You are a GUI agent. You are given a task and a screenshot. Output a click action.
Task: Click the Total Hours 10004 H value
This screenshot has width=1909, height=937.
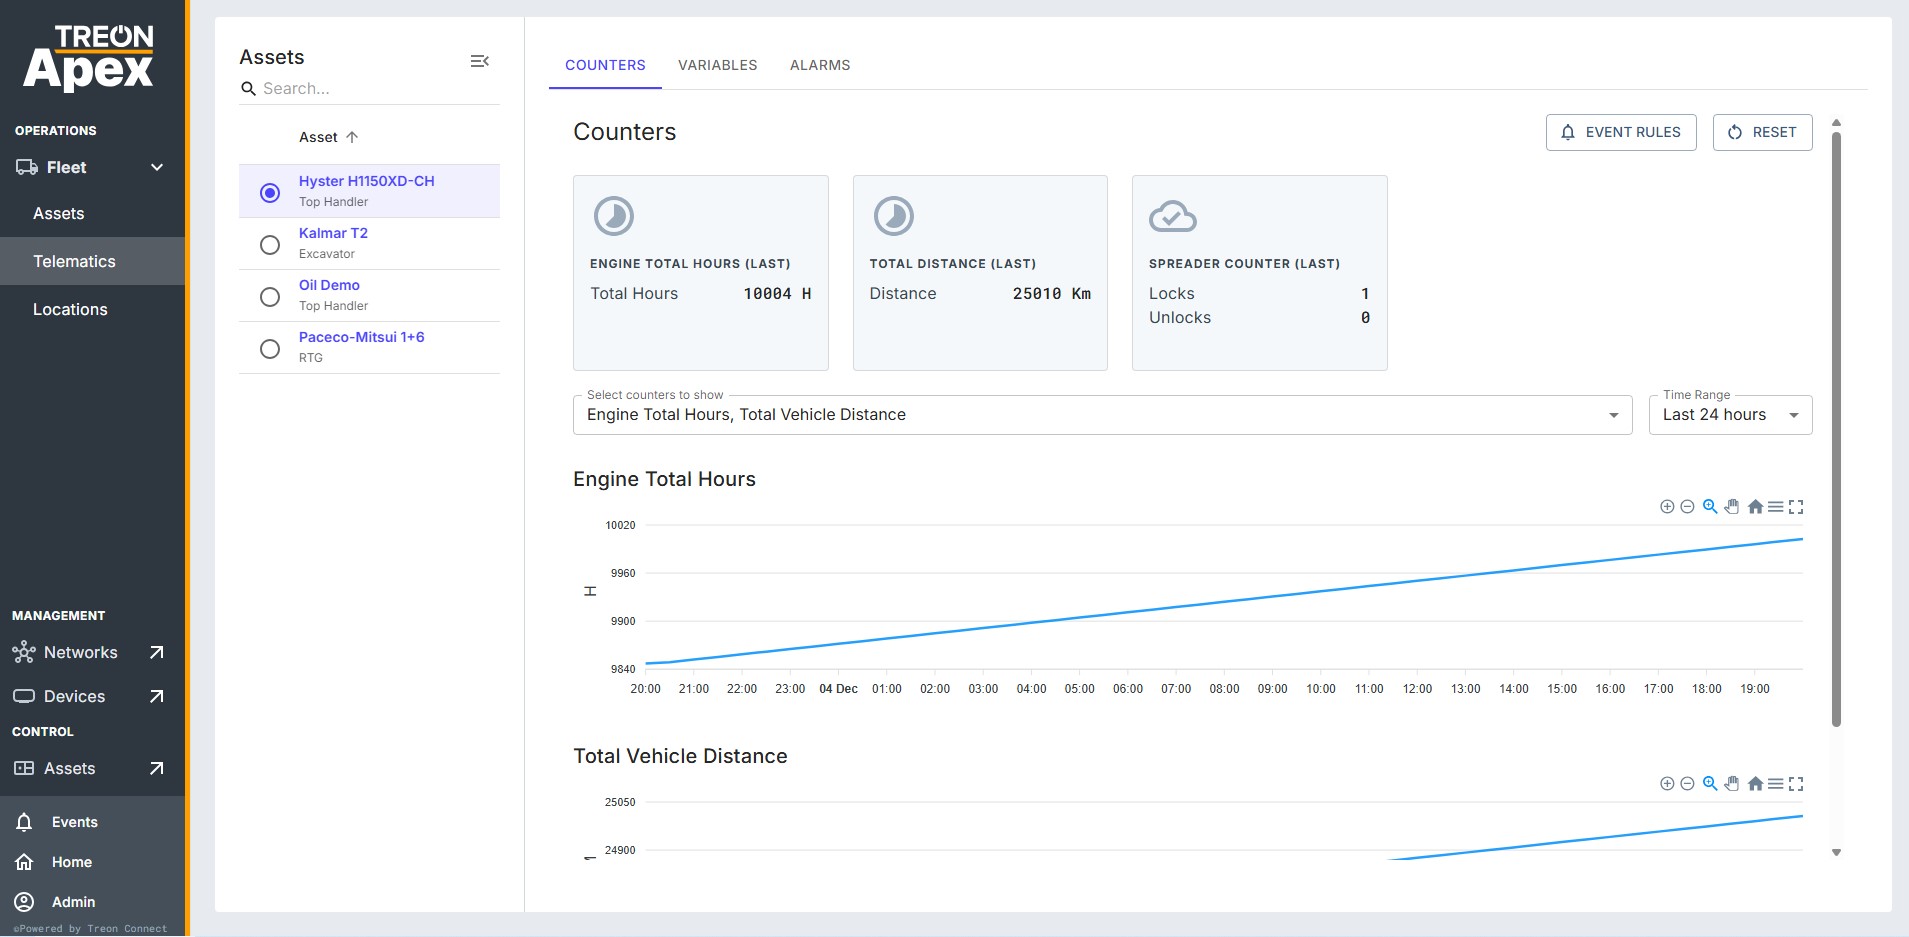[777, 294]
